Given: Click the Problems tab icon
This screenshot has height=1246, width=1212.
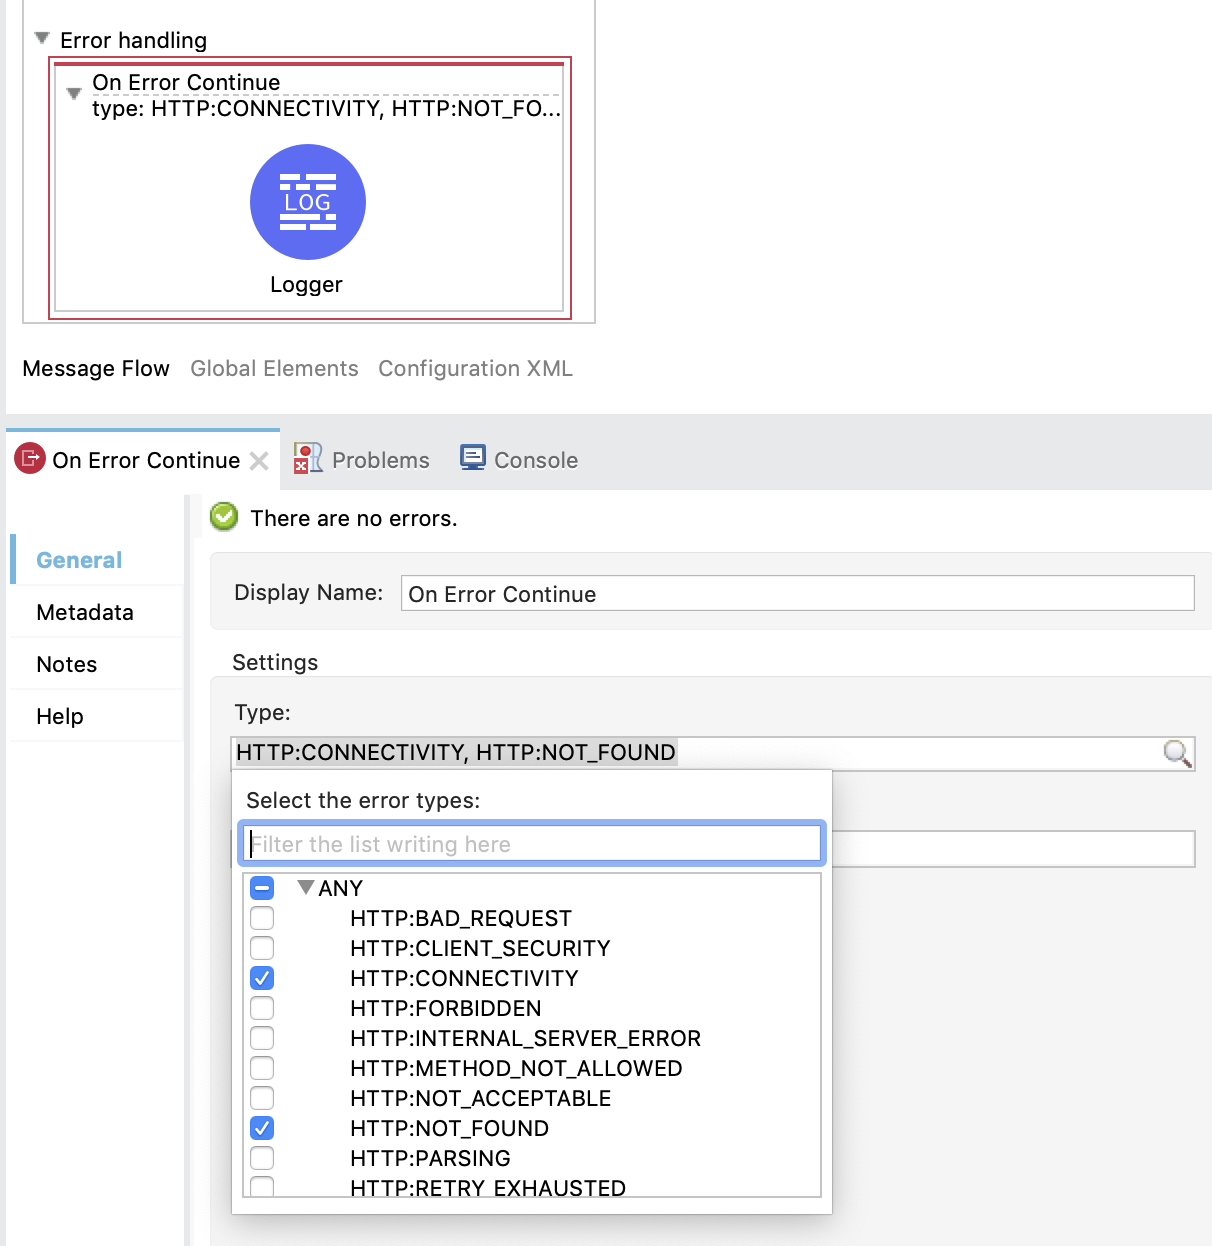Looking at the screenshot, I should pyautogui.click(x=307, y=459).
